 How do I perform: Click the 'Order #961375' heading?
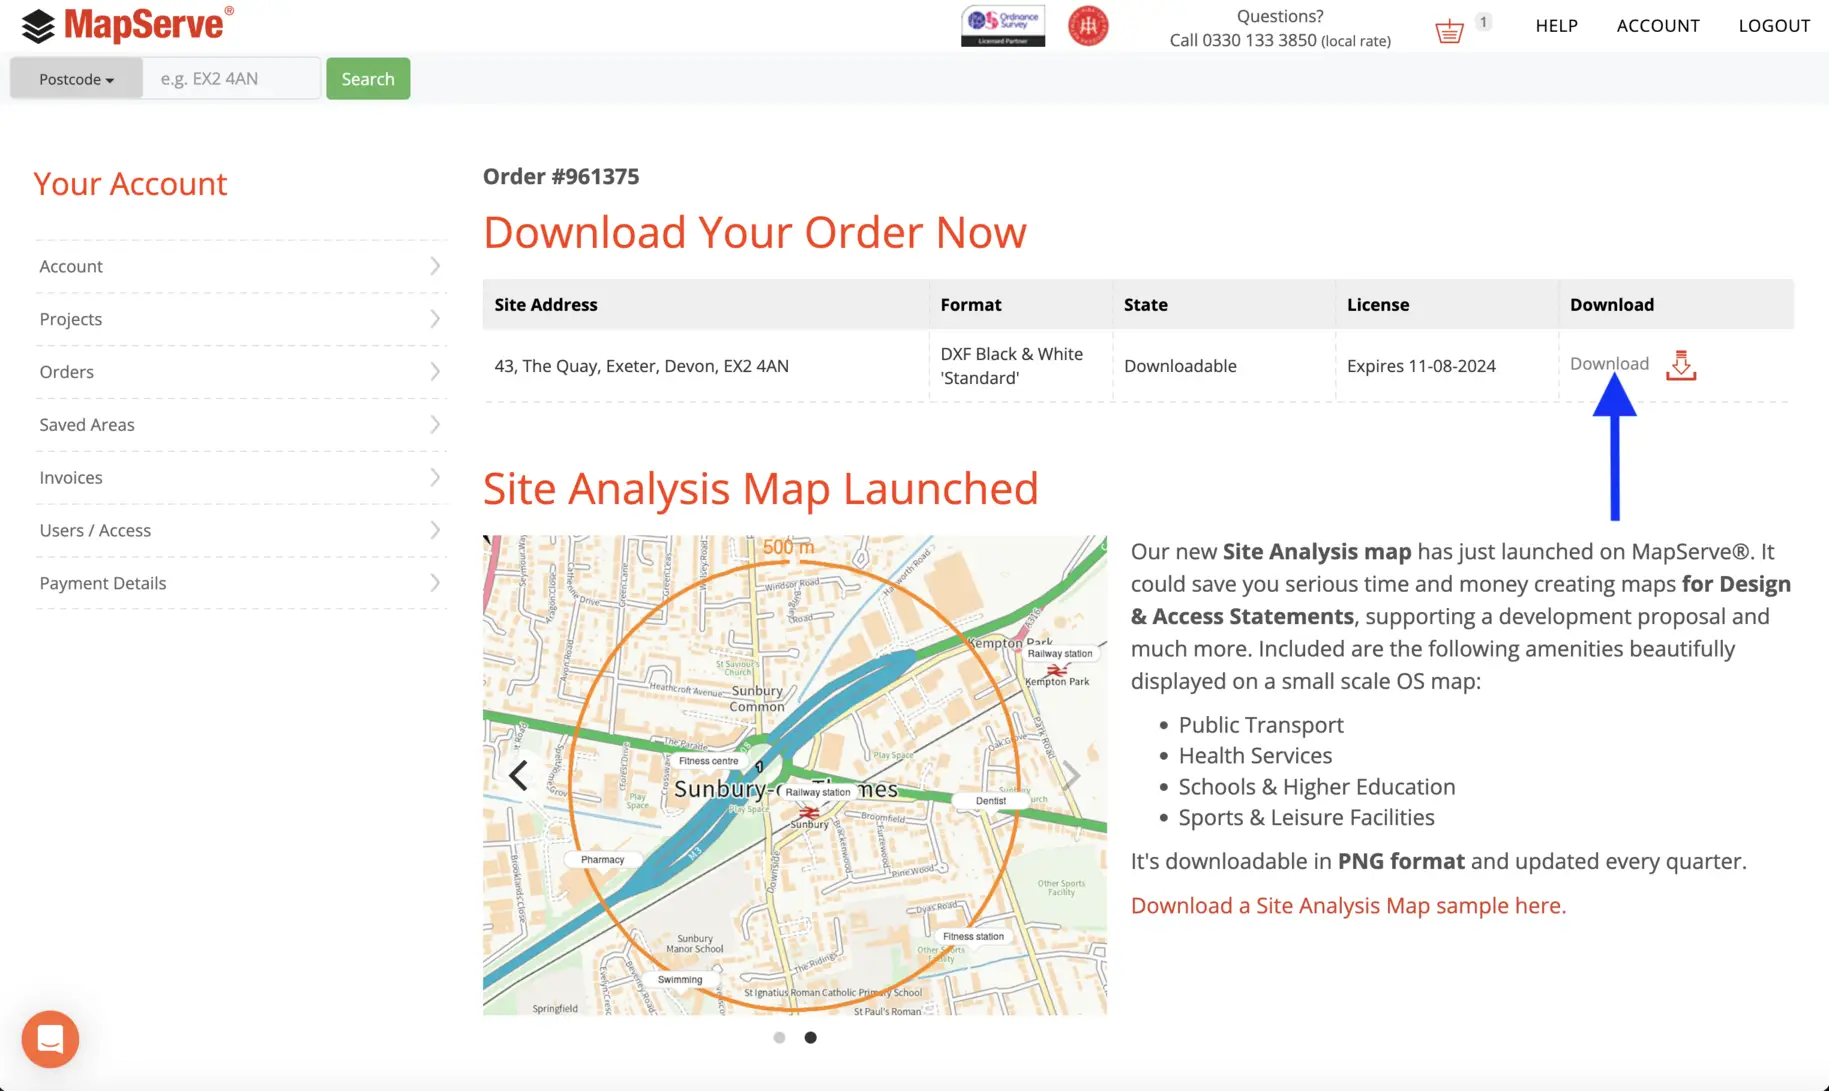[561, 177]
